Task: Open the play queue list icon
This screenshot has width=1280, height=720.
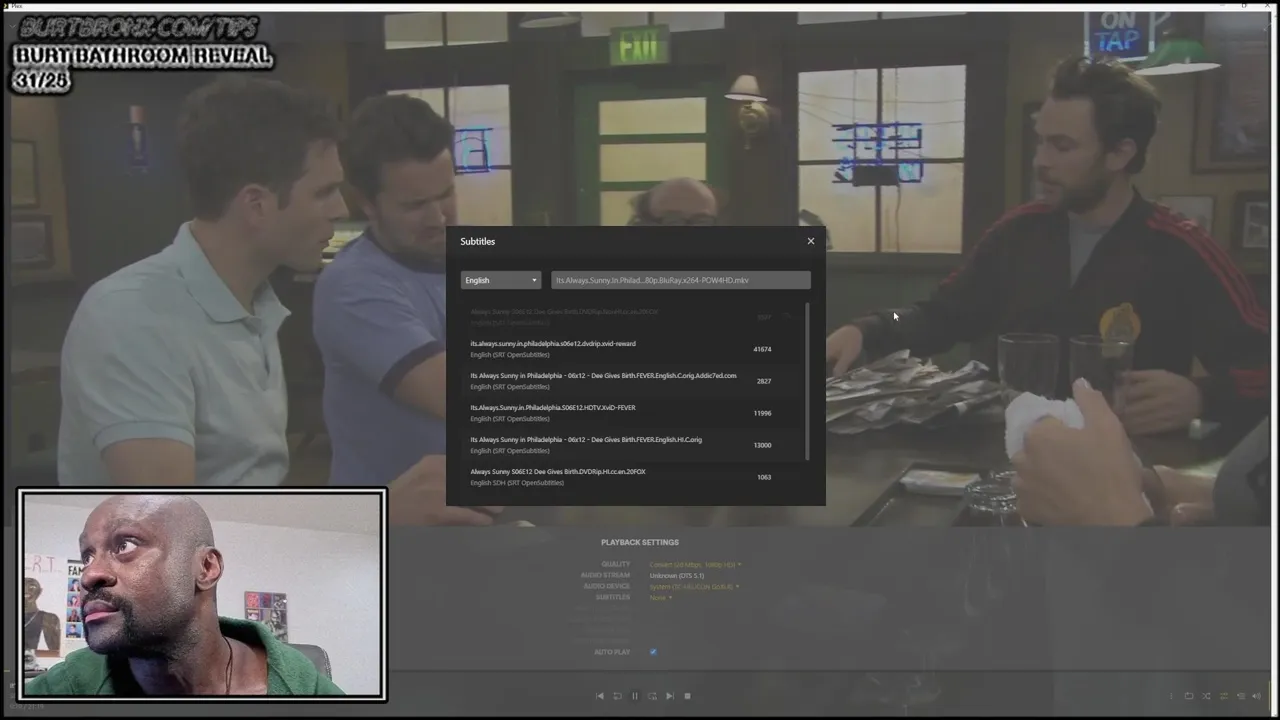Action: [x=1241, y=696]
